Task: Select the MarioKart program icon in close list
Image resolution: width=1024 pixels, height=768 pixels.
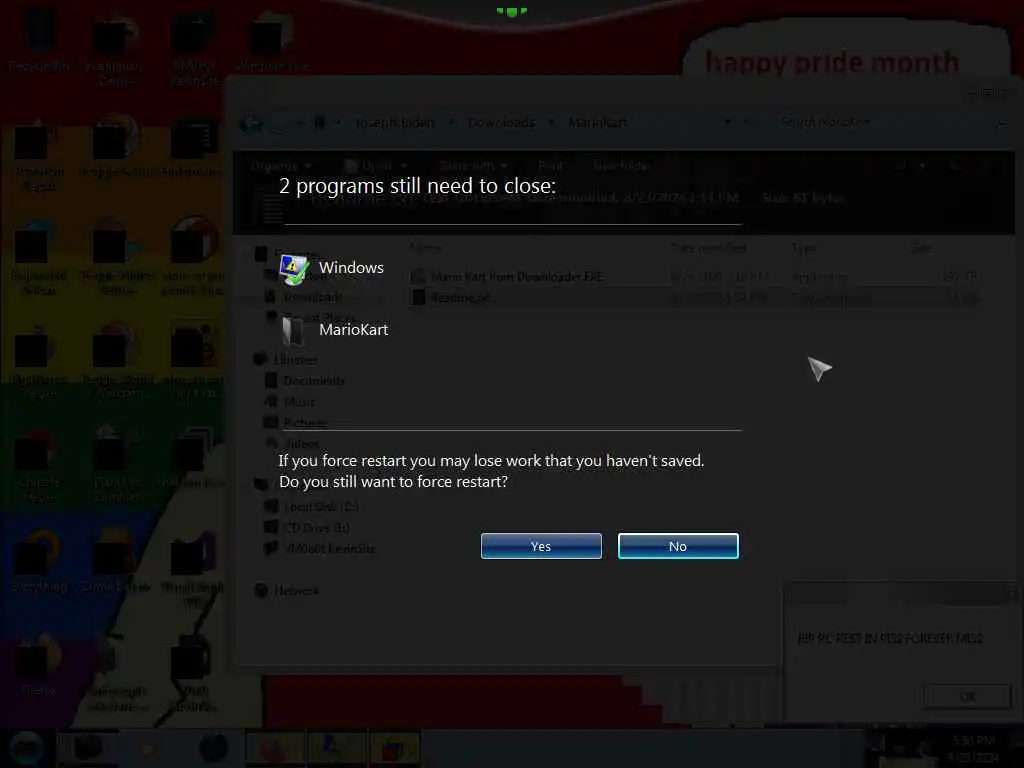Action: pos(294,330)
